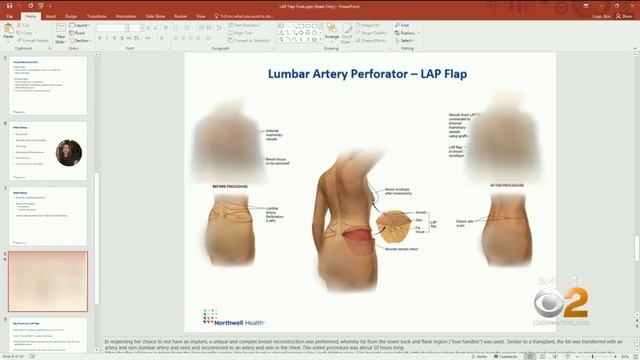Viewport: 640px width, 360px height.
Task: Start Slide Show from status bar icon
Action: click(x=568, y=356)
